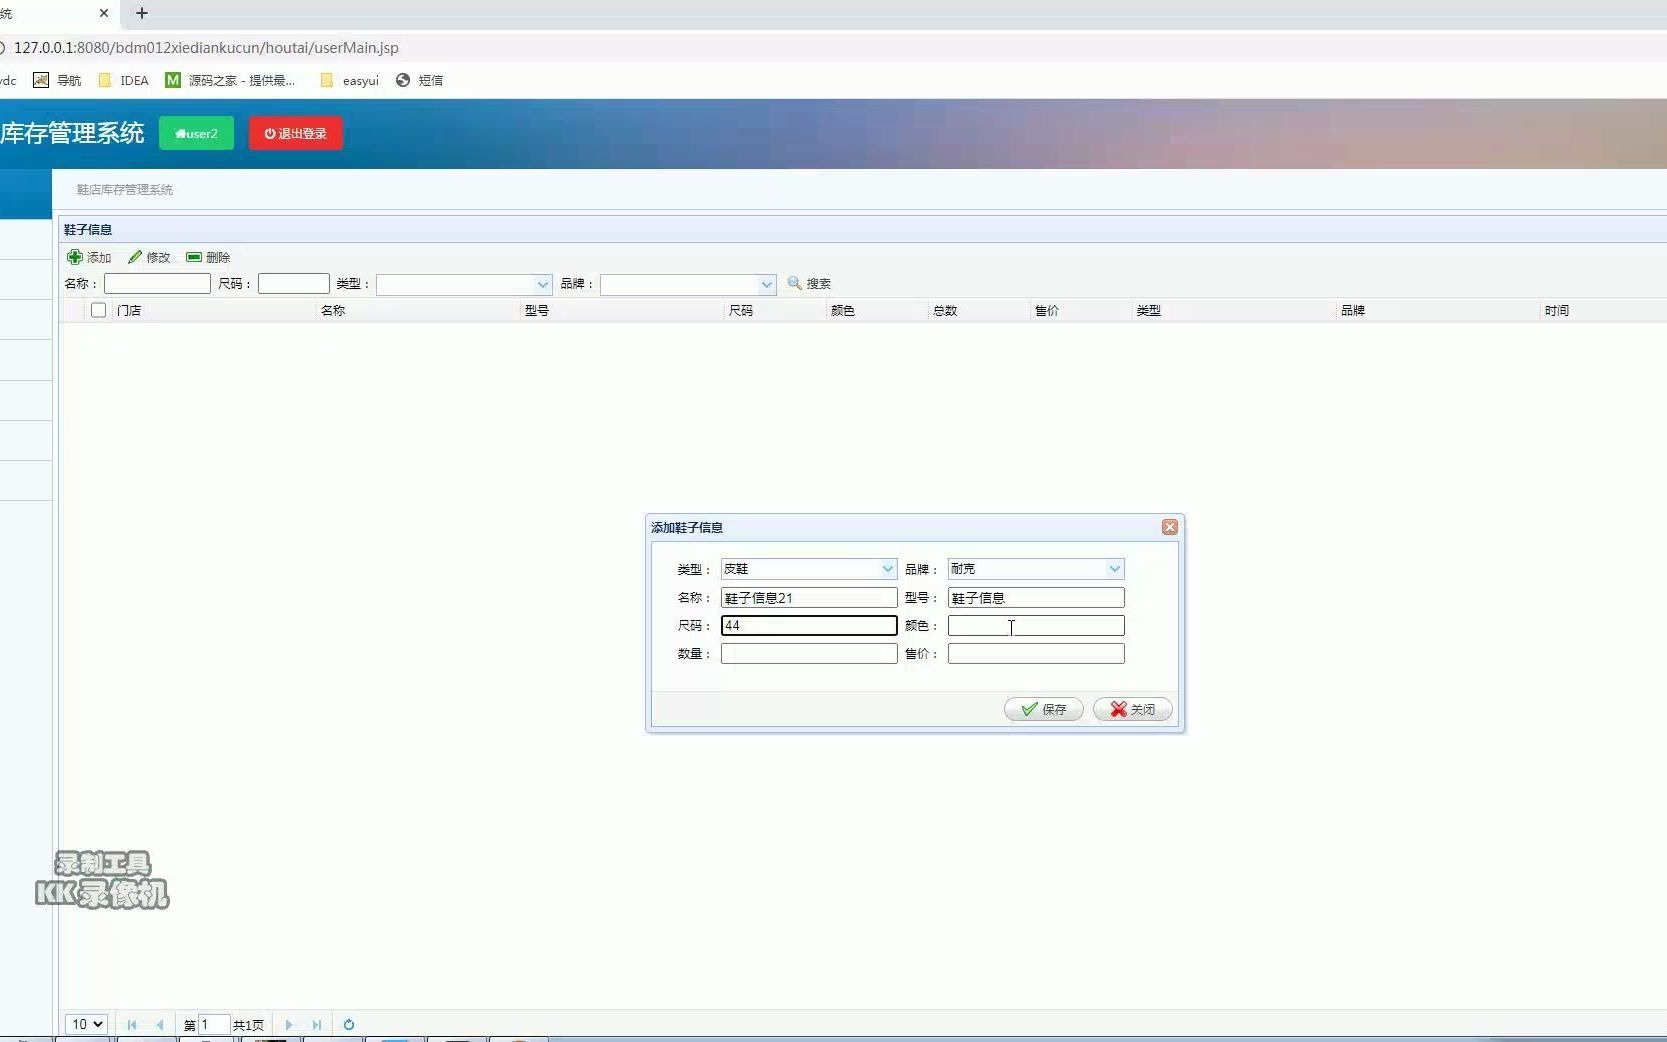
Task: Open the easyui bookmark folder
Action: (x=349, y=80)
